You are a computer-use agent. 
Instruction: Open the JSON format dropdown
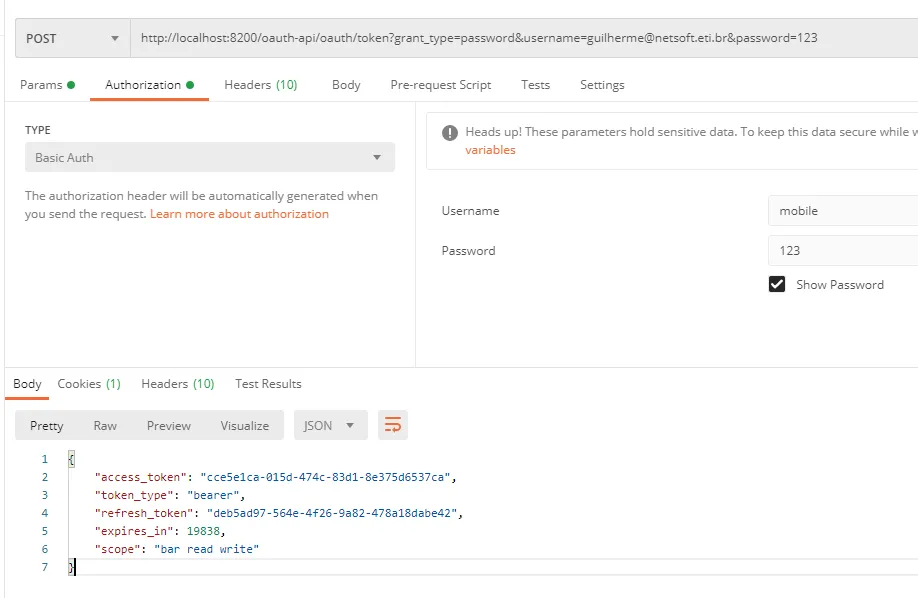[x=330, y=425]
